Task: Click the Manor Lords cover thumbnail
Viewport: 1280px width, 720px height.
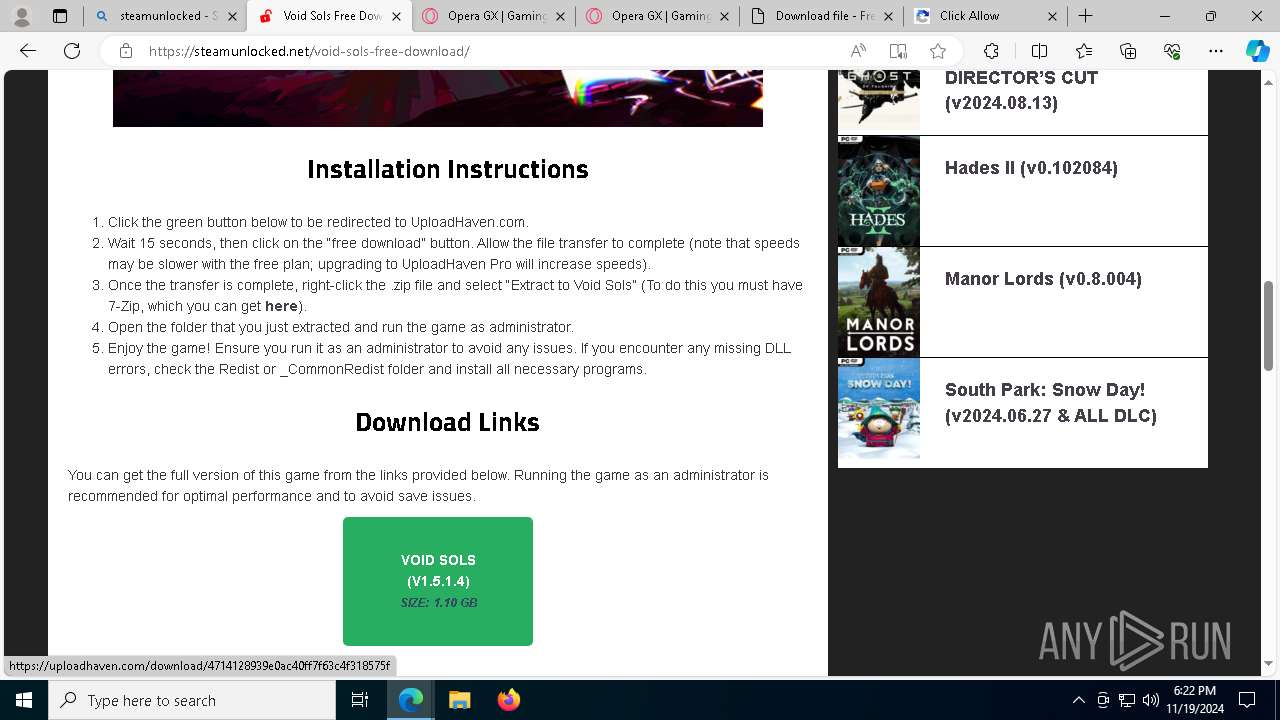Action: coord(879,302)
